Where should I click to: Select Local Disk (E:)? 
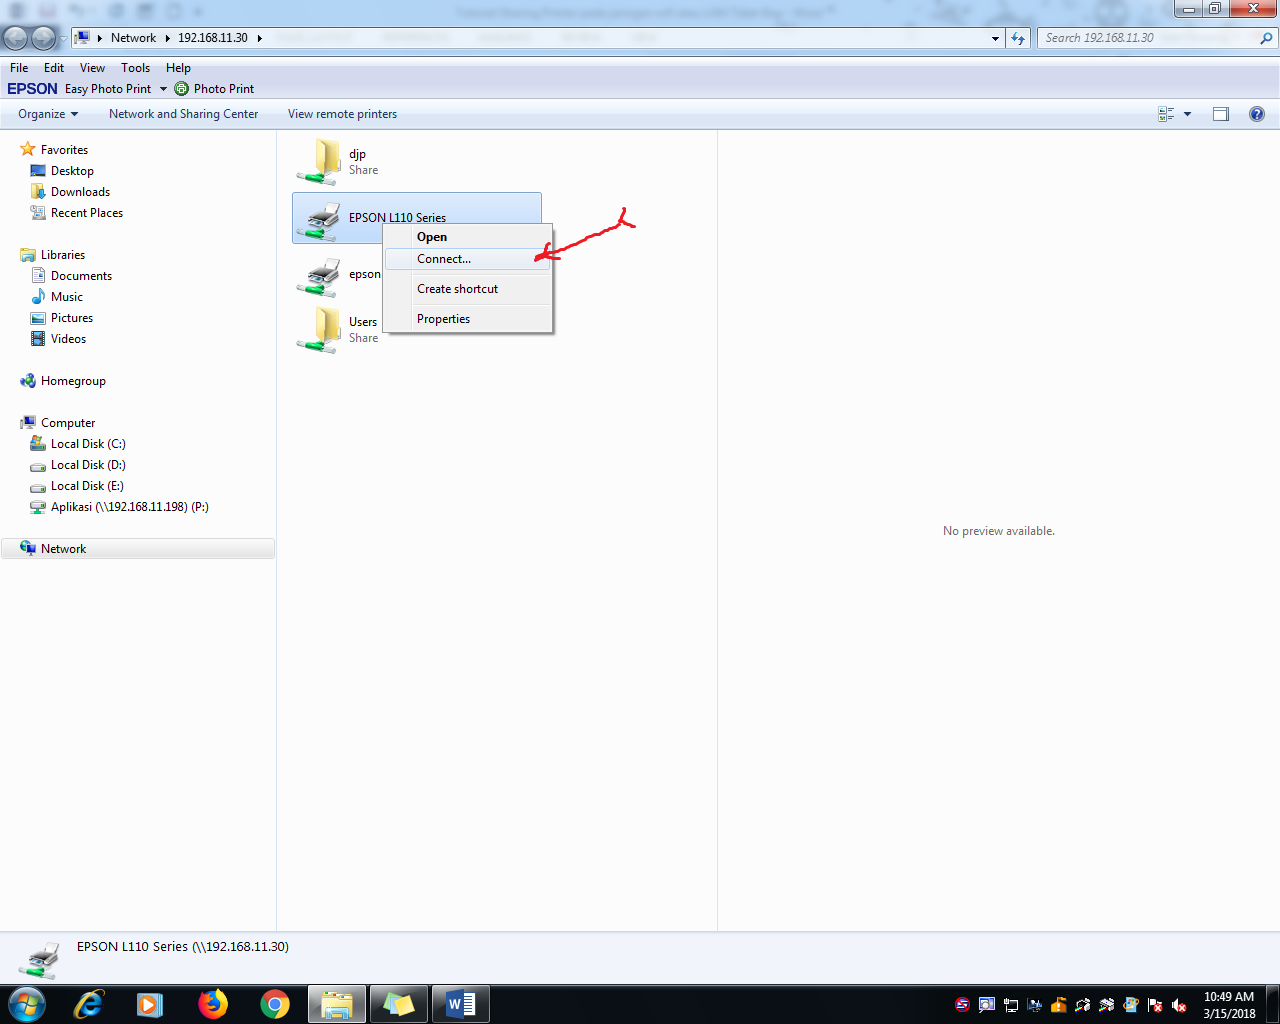tap(87, 486)
